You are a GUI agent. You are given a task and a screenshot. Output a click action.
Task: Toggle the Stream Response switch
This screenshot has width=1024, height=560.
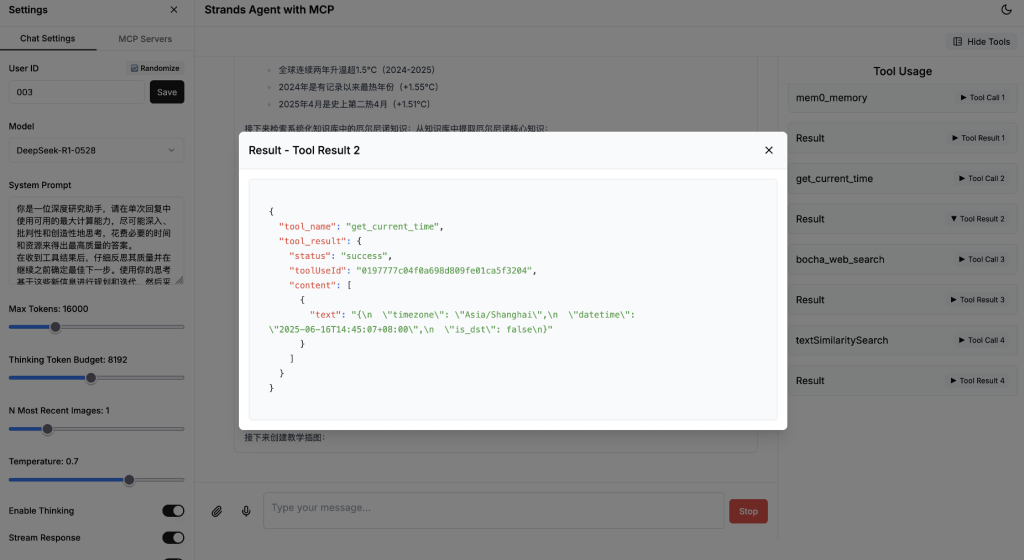173,538
